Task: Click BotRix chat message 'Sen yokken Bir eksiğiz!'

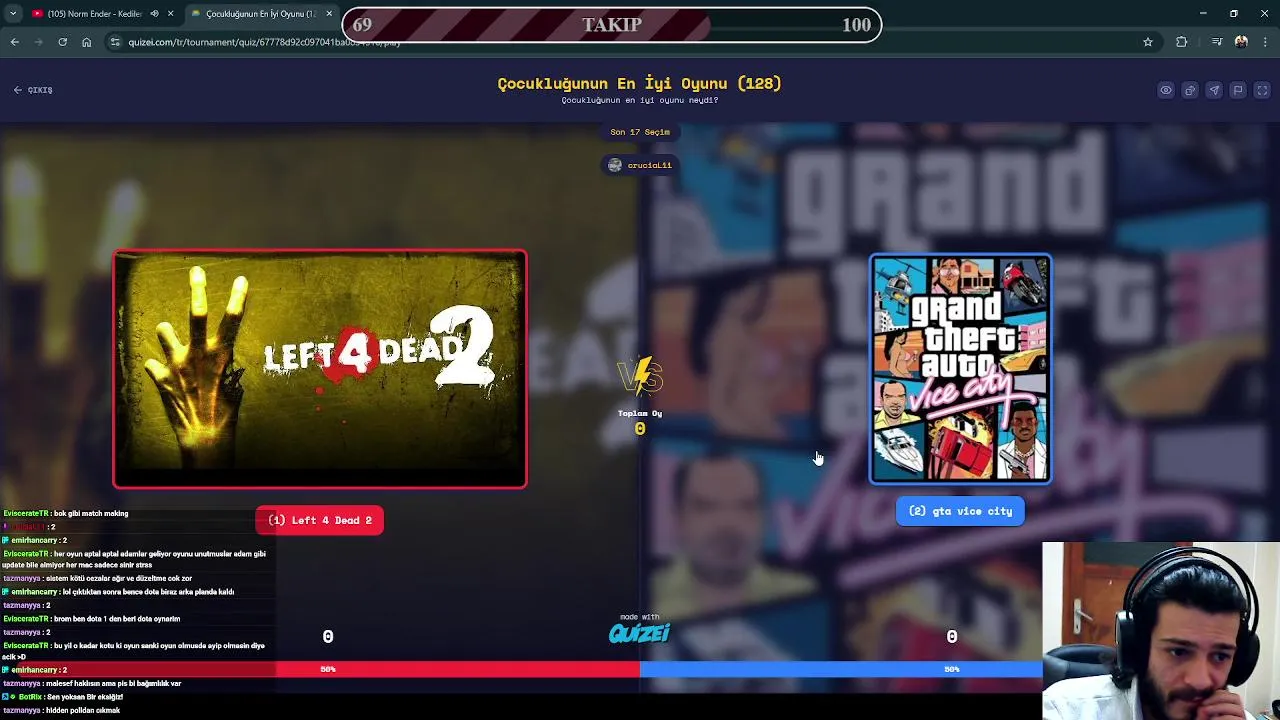Action: tap(85, 697)
